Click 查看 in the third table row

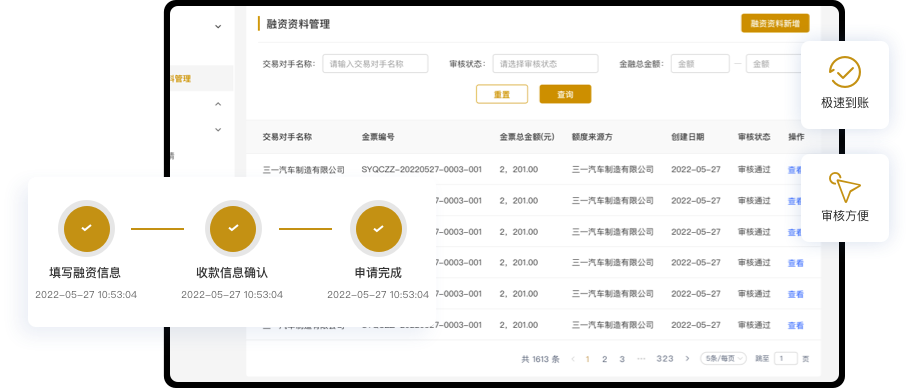(x=795, y=232)
